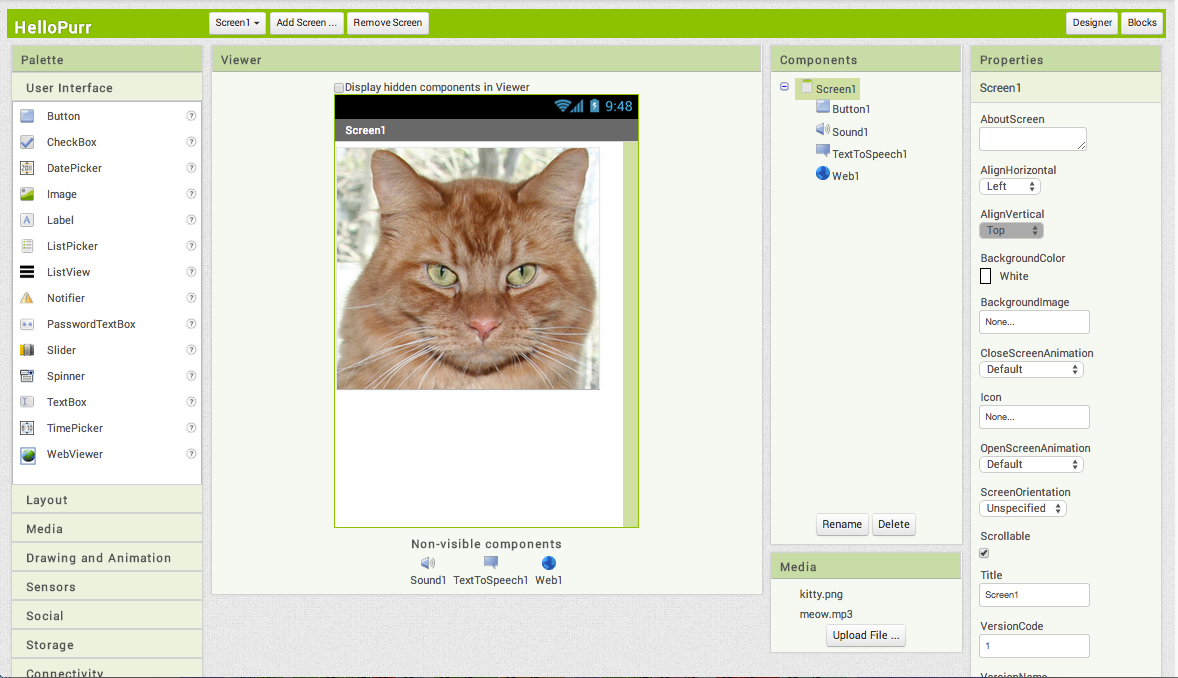
Task: Click the Sound1 speaker icon under Non-visible components
Action: [x=427, y=563]
